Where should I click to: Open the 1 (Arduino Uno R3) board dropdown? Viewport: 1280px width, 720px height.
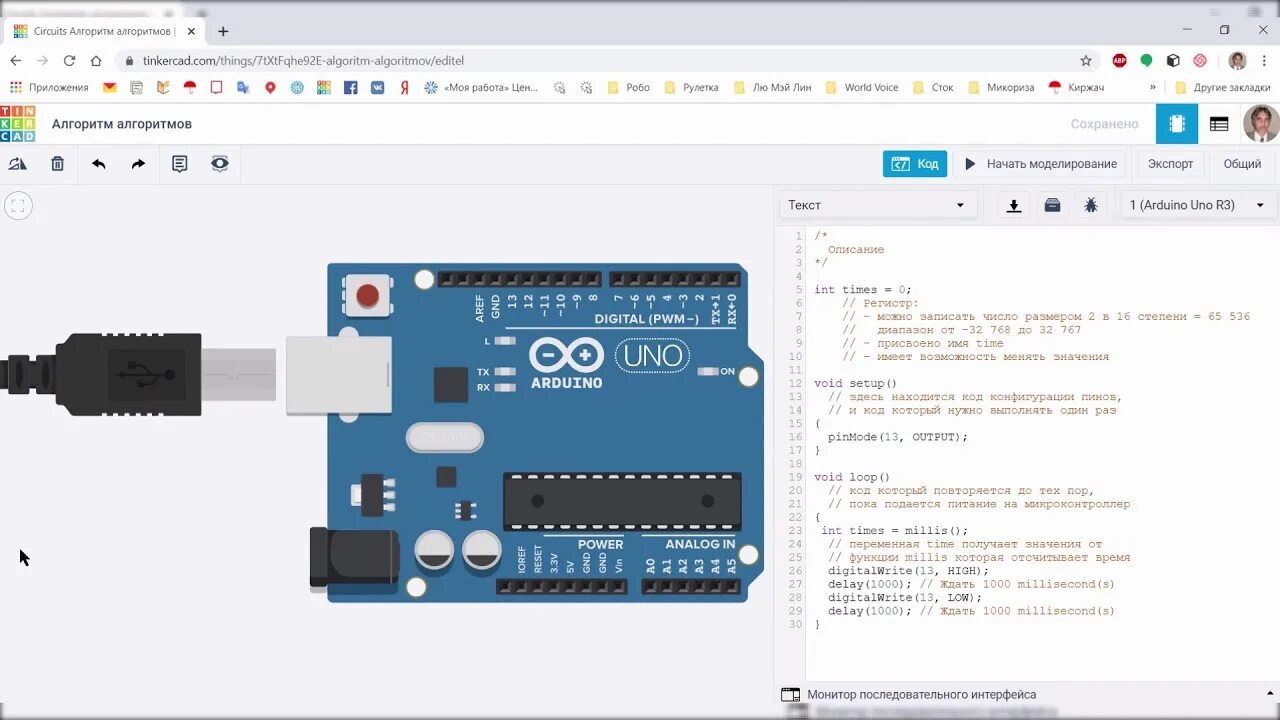click(1197, 205)
